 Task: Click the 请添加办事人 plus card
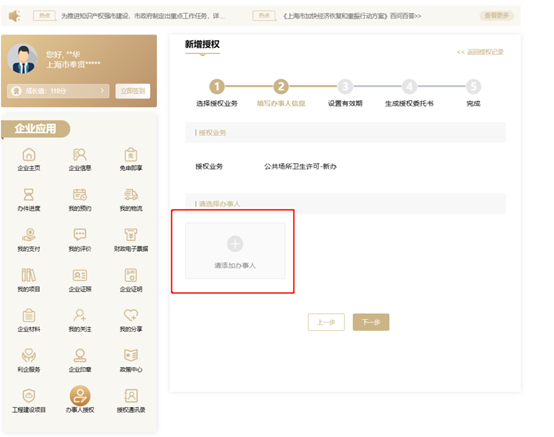235,251
